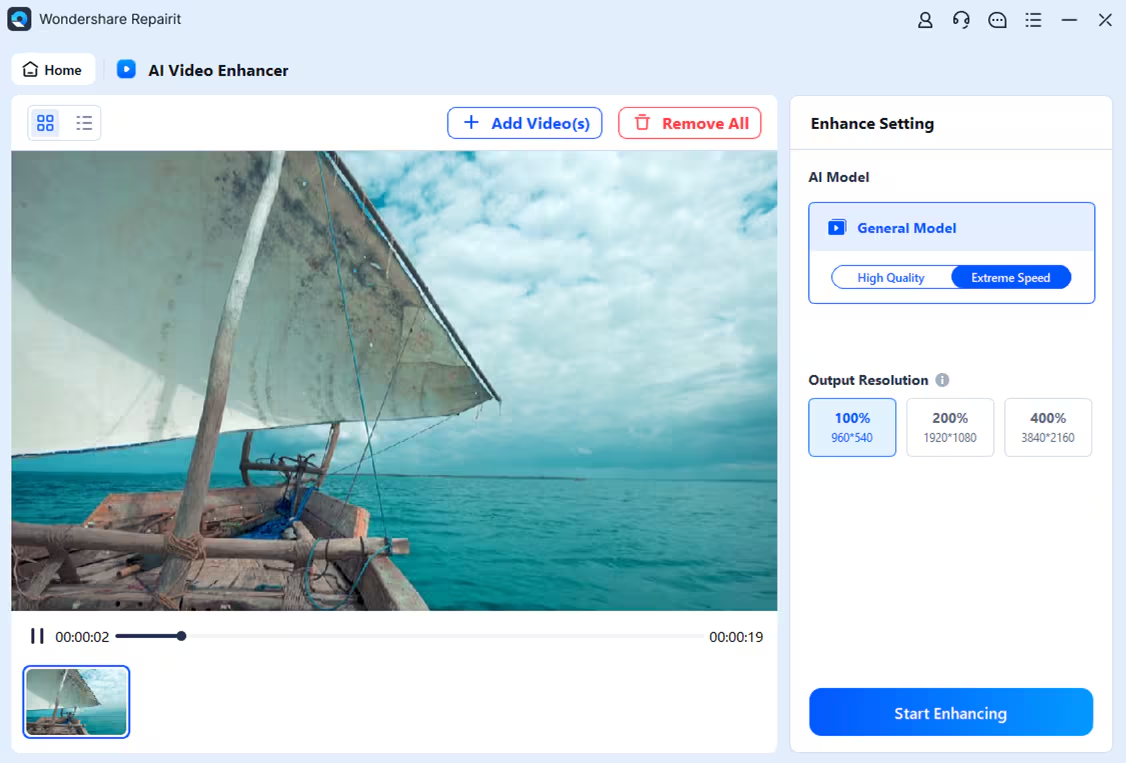Close the Repairit window
Image resolution: width=1126 pixels, height=763 pixels.
[x=1105, y=20]
